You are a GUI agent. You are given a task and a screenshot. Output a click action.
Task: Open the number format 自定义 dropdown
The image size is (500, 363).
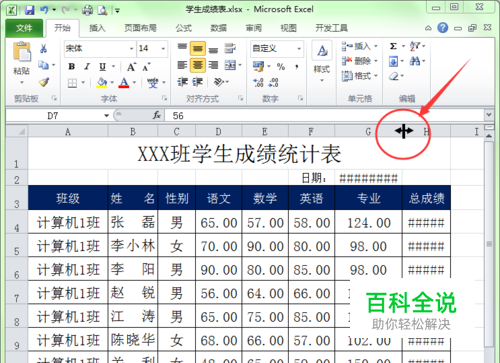(x=299, y=49)
